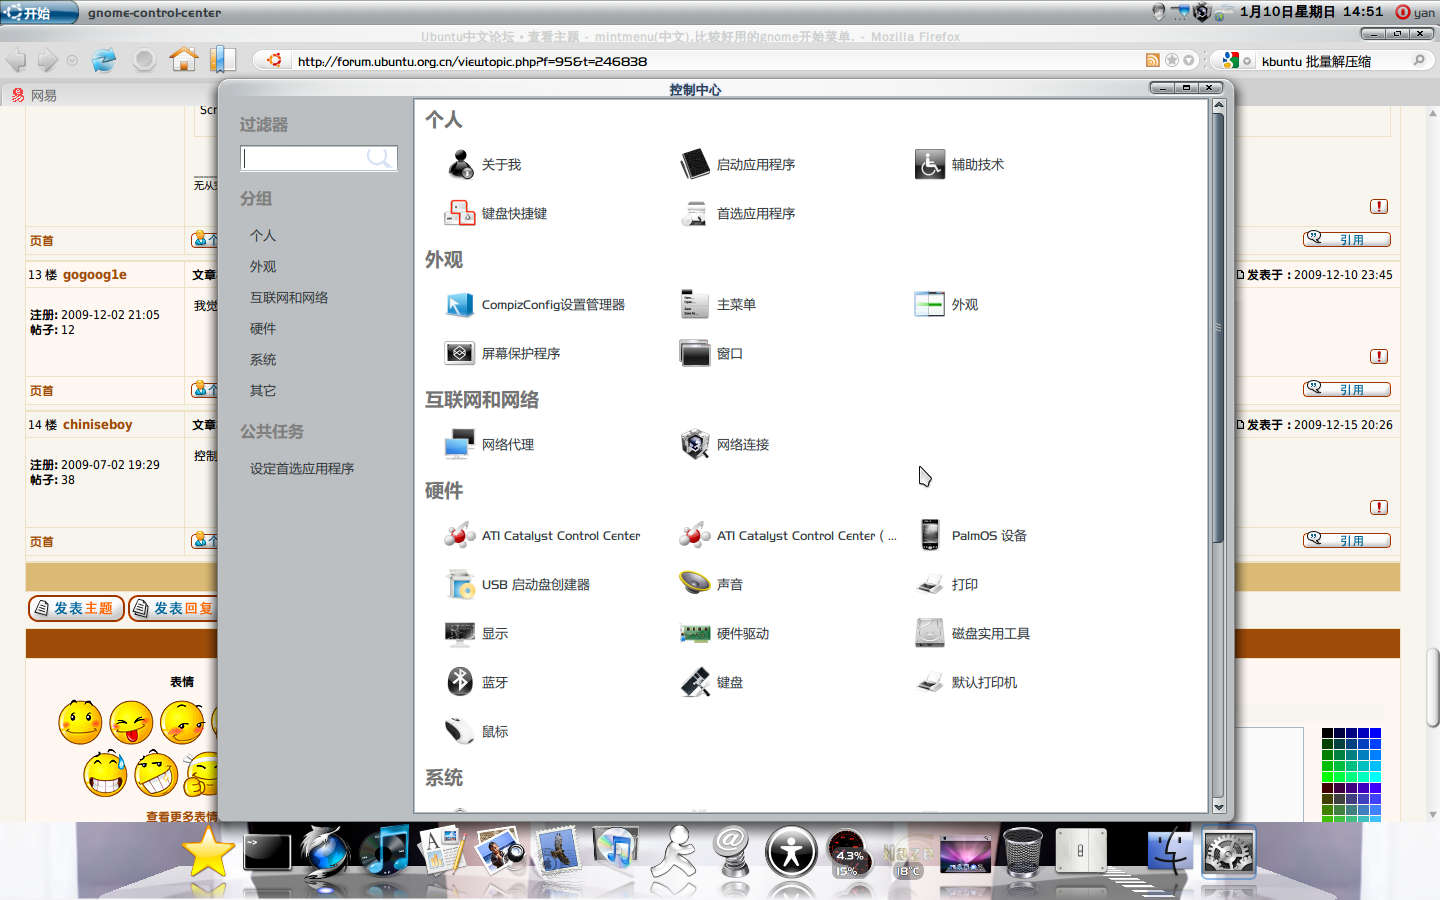Select 外观 group in sidebar

(263, 266)
